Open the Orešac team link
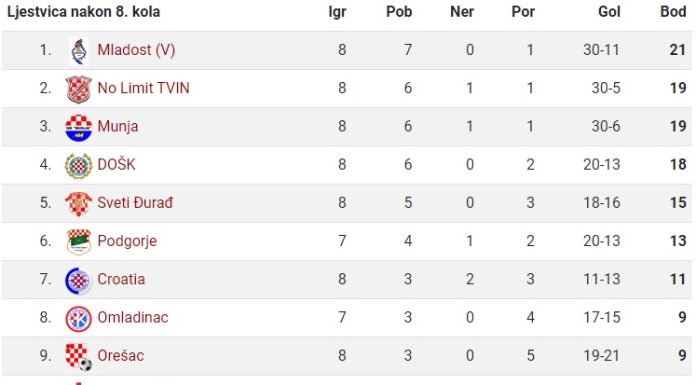Viewport: 696px width, 385px height. point(121,356)
